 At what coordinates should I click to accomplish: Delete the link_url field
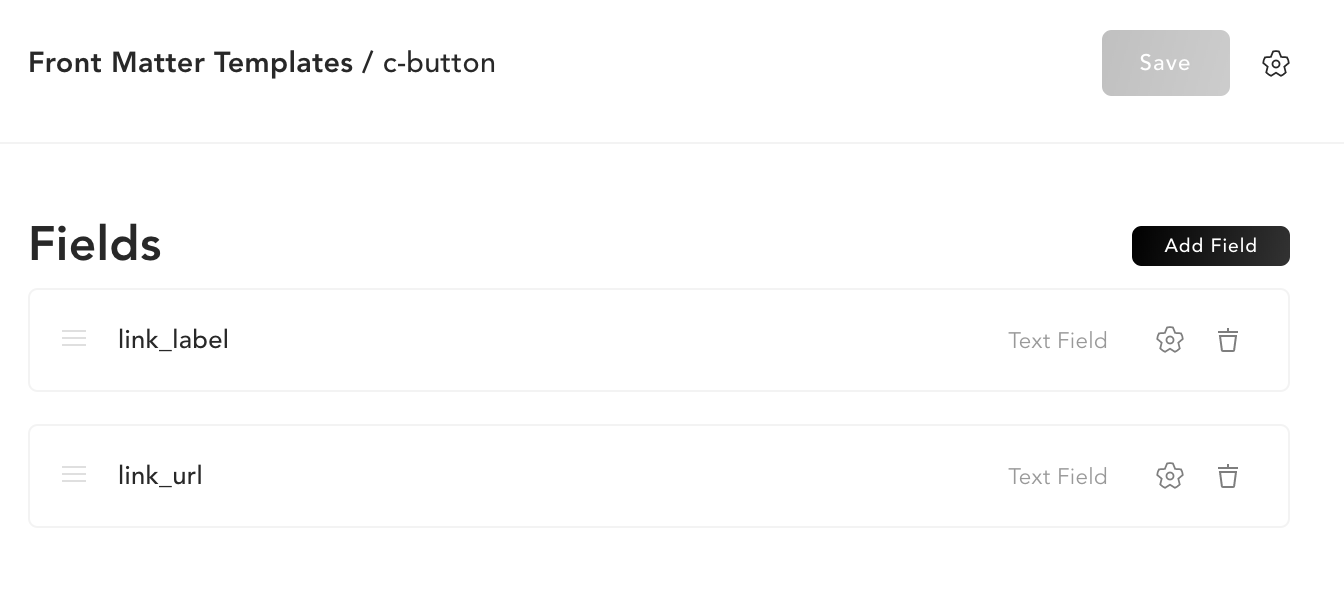point(1228,476)
